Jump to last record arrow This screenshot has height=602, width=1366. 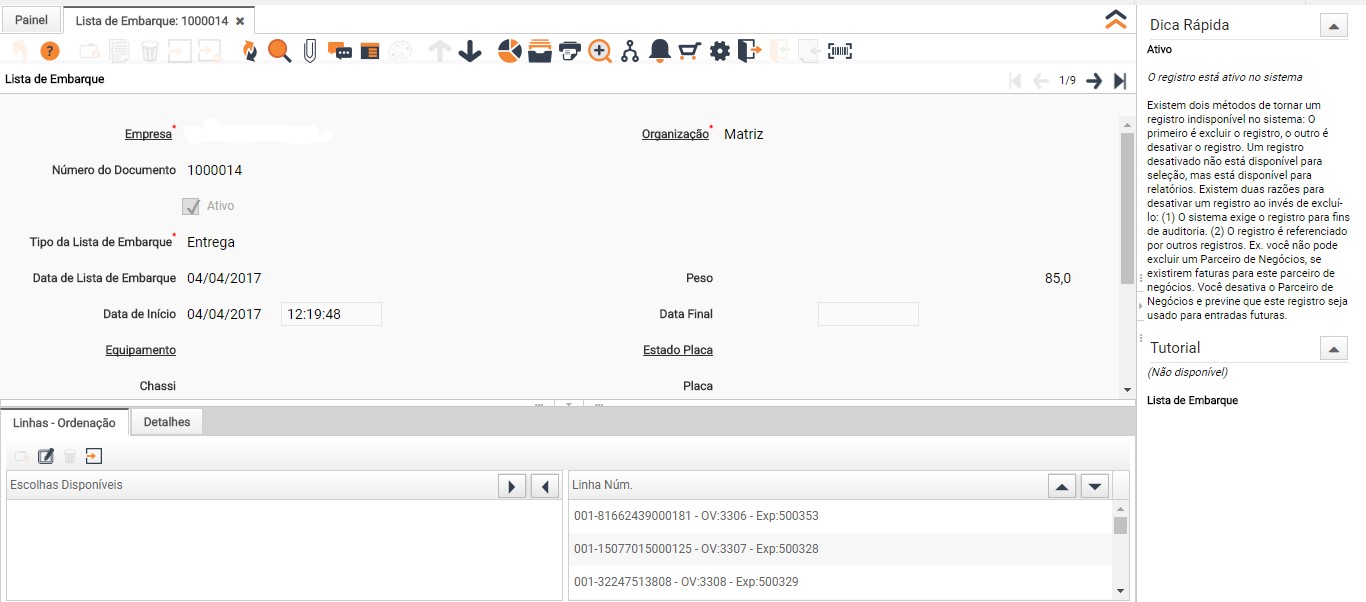tap(1120, 81)
